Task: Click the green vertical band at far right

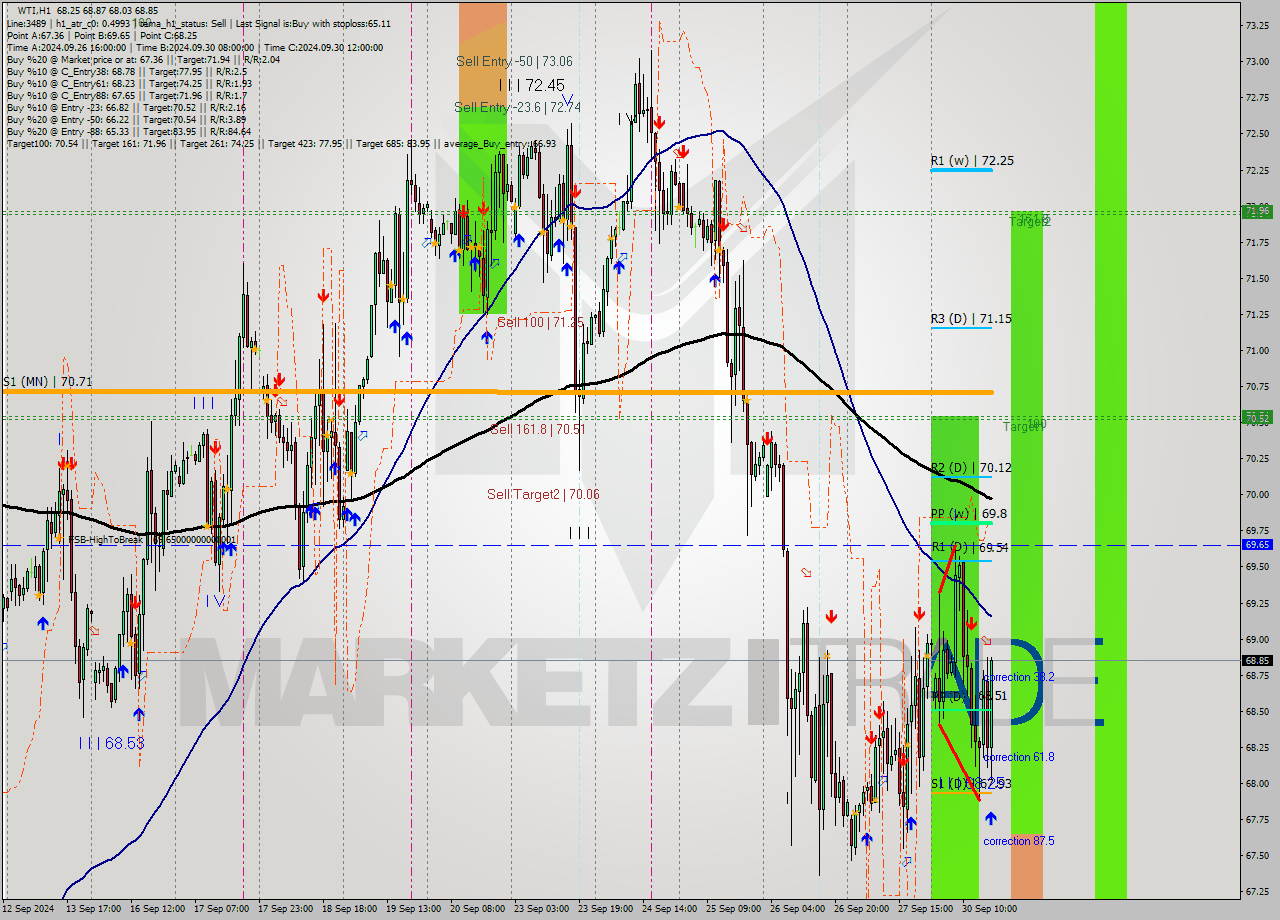Action: click(1110, 450)
